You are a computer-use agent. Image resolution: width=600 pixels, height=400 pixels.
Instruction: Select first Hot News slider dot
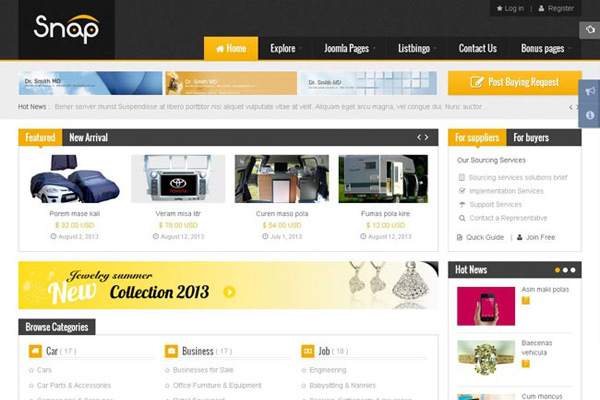[558, 270]
